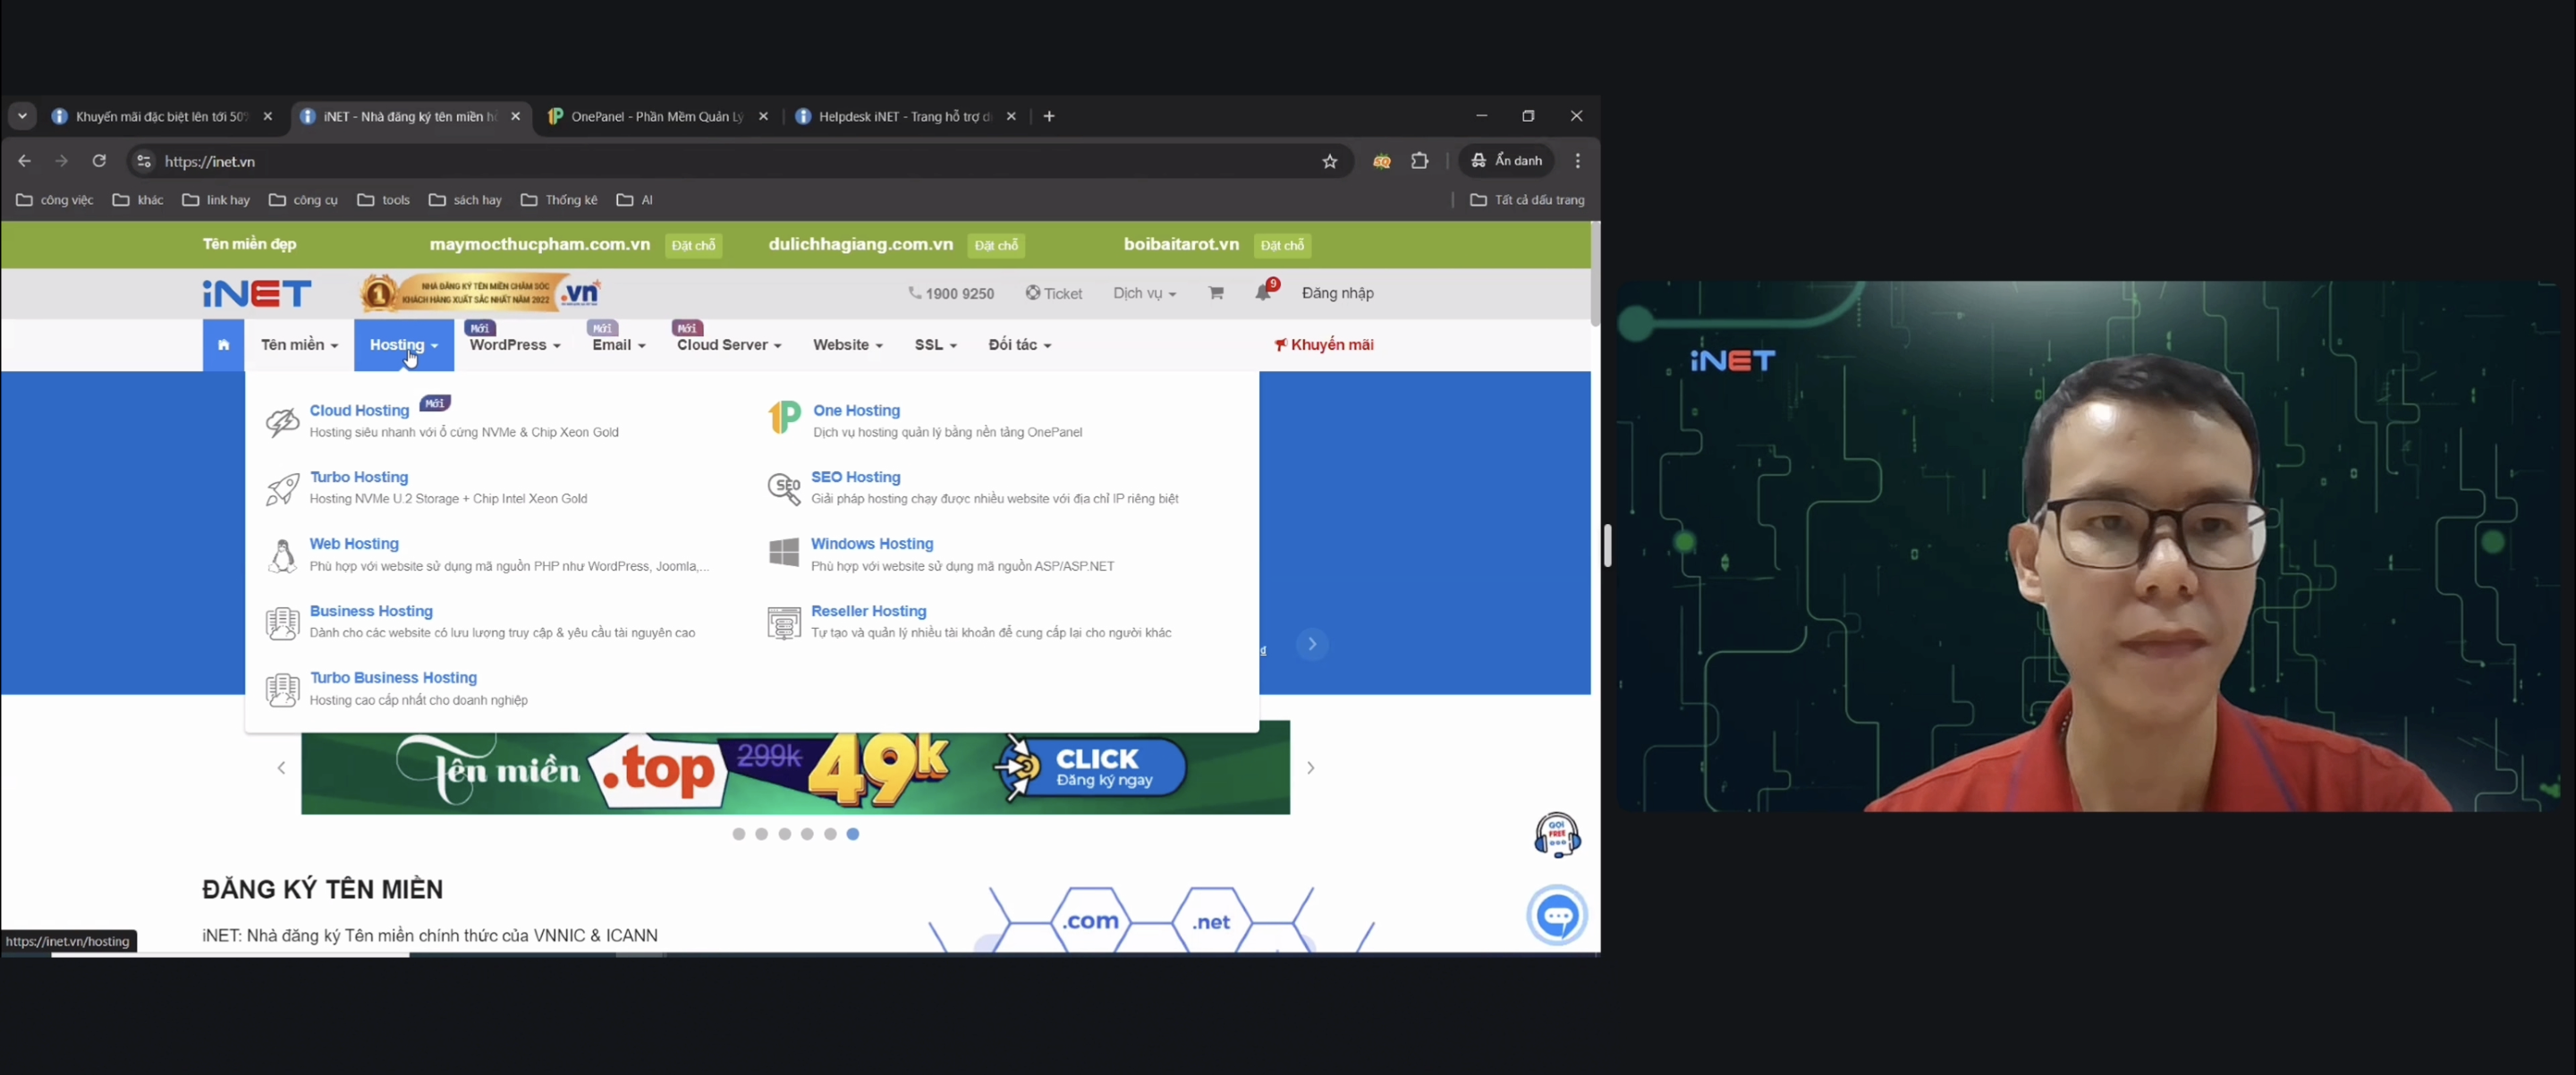Open the coupon extension icon in toolbar
The image size is (2576, 1075).
pos(1382,161)
